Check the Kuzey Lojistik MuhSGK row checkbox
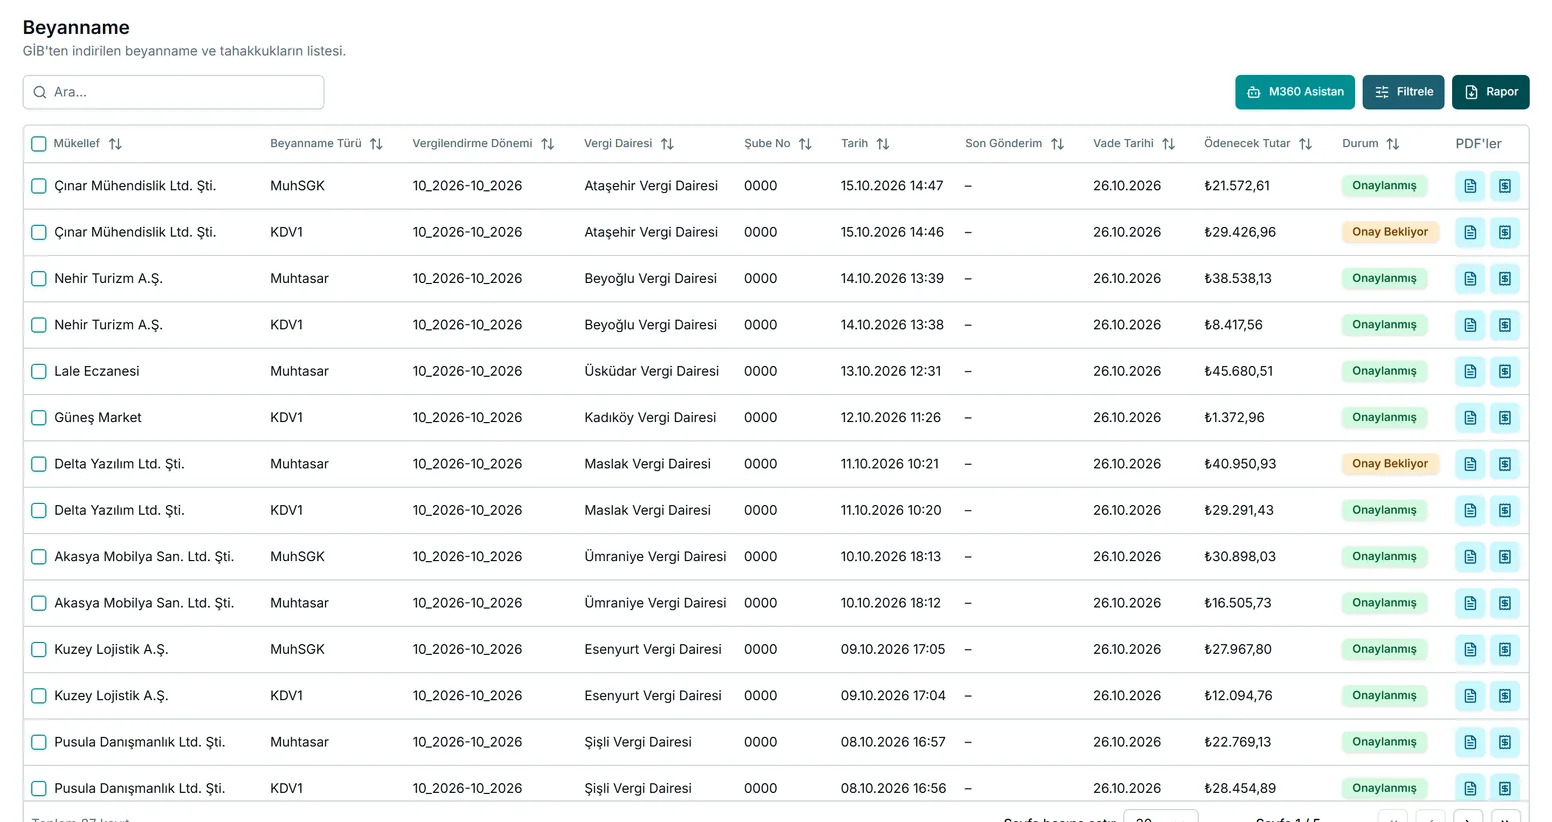Screen dimensions: 1552x822 pos(39,650)
